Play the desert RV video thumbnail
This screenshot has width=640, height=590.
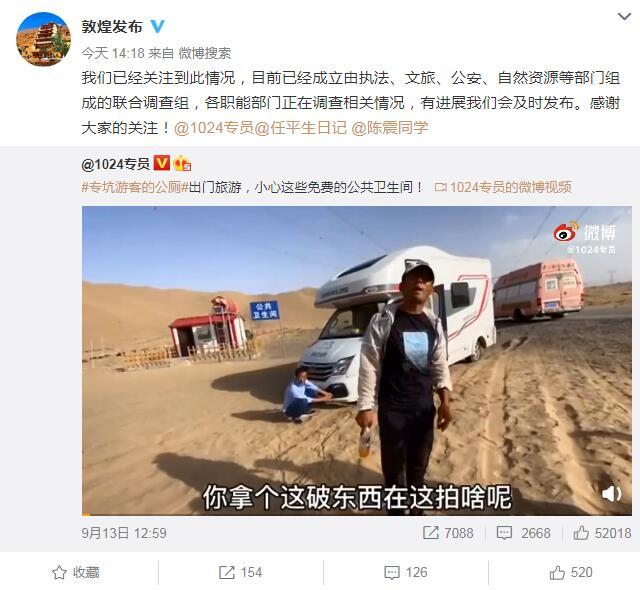point(356,361)
